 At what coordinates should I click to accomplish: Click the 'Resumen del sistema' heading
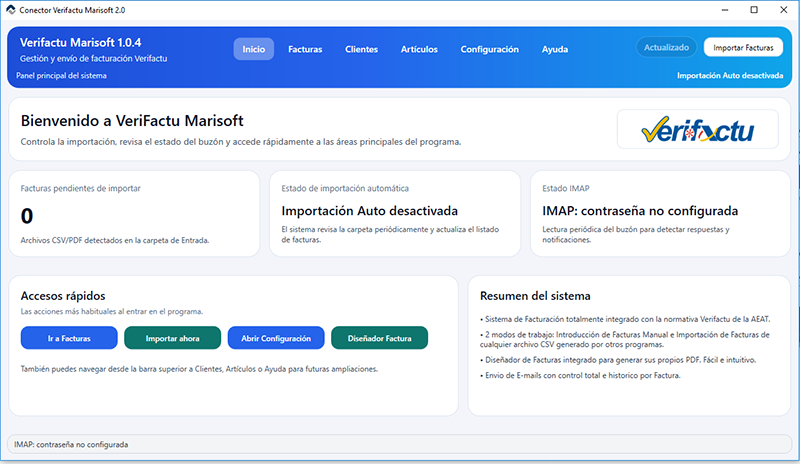tap(535, 296)
